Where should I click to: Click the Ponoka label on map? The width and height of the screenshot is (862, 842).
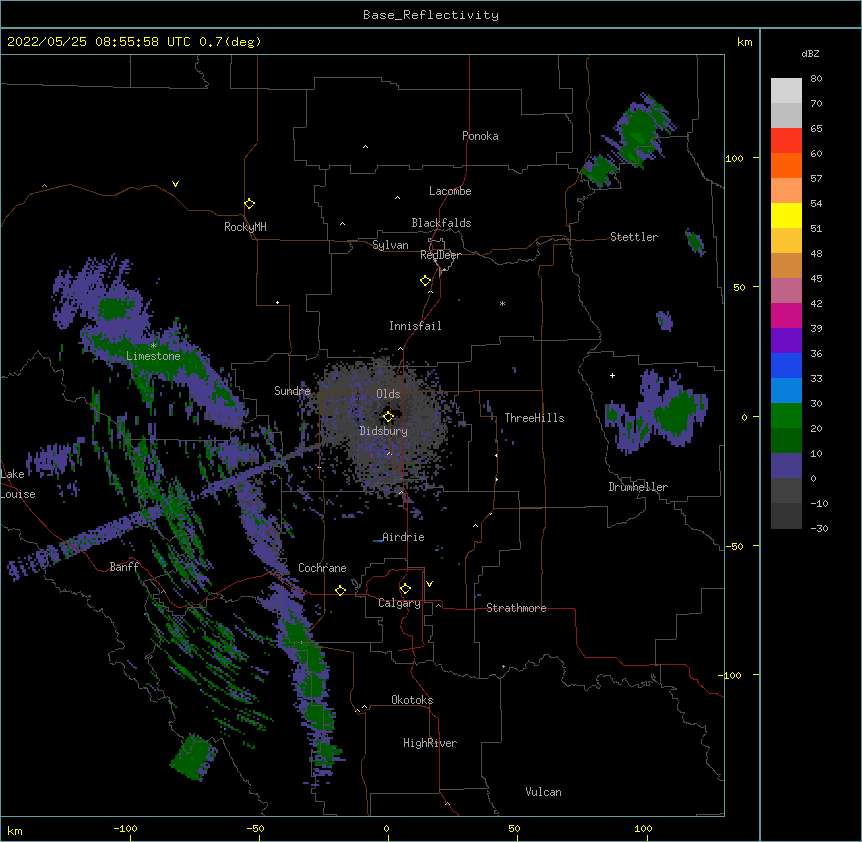(480, 136)
